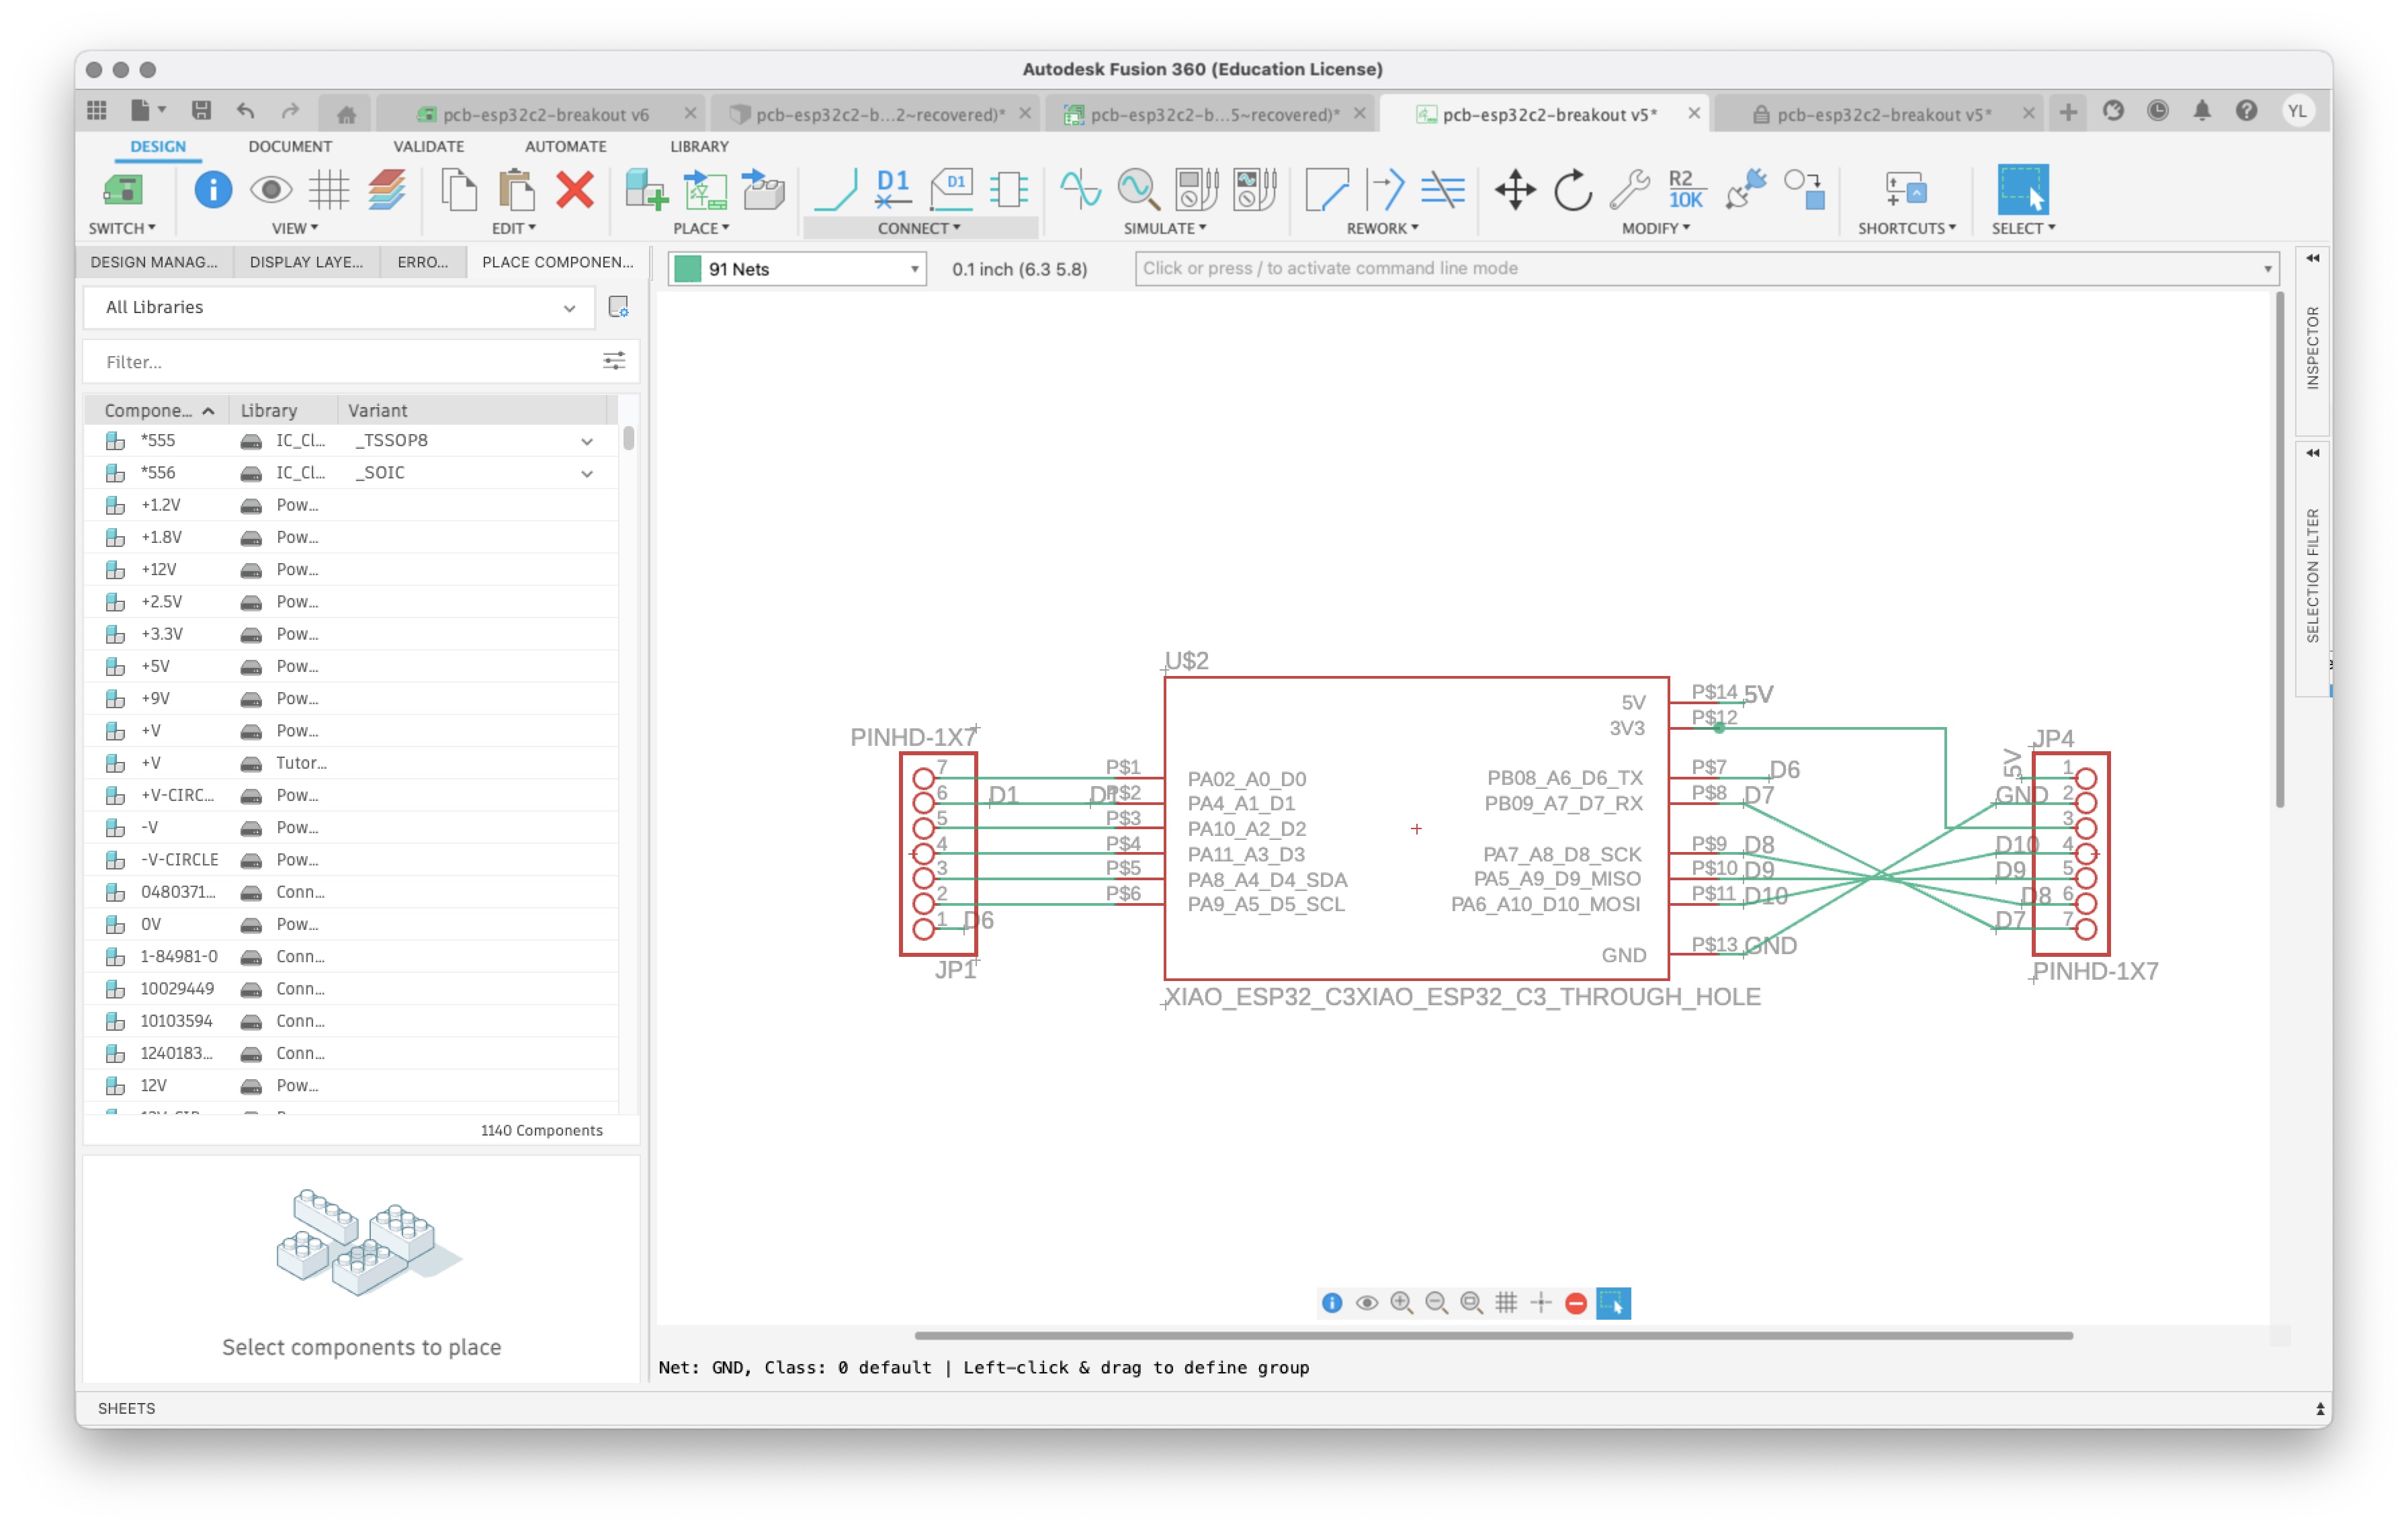Open the PLACE dropdown menu
Viewport: 2408px width, 1528px height.
point(701,228)
